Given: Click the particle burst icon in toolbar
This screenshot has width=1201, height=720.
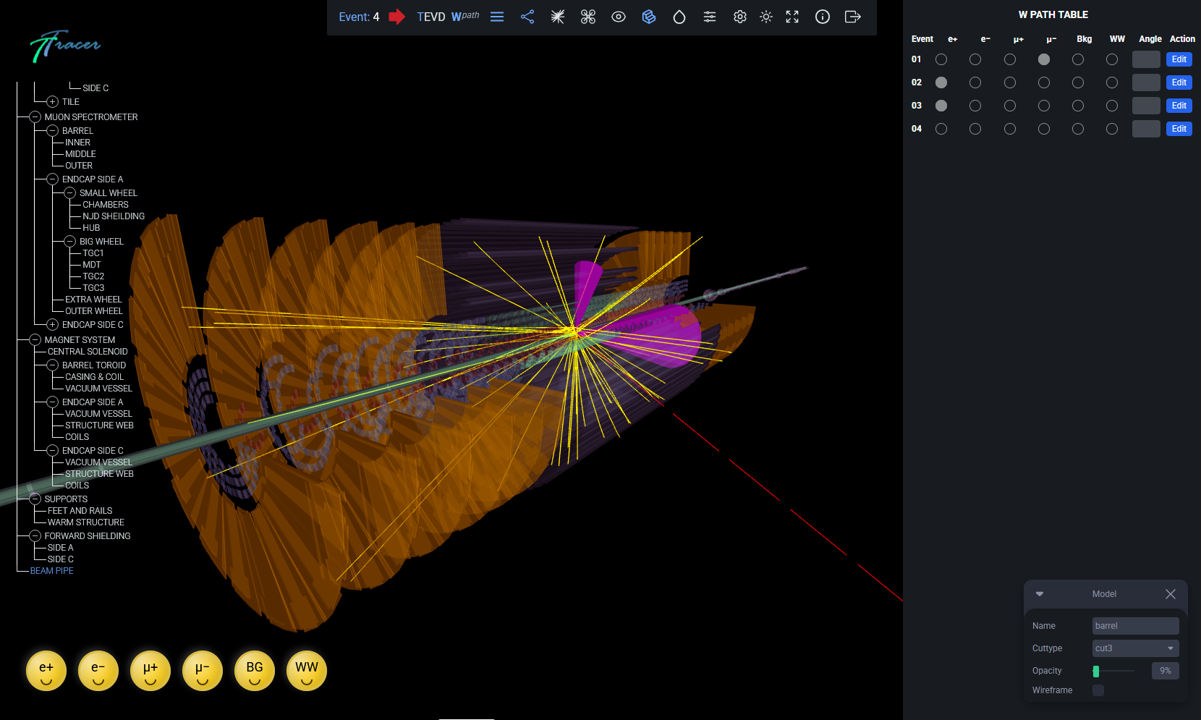Looking at the screenshot, I should [558, 17].
